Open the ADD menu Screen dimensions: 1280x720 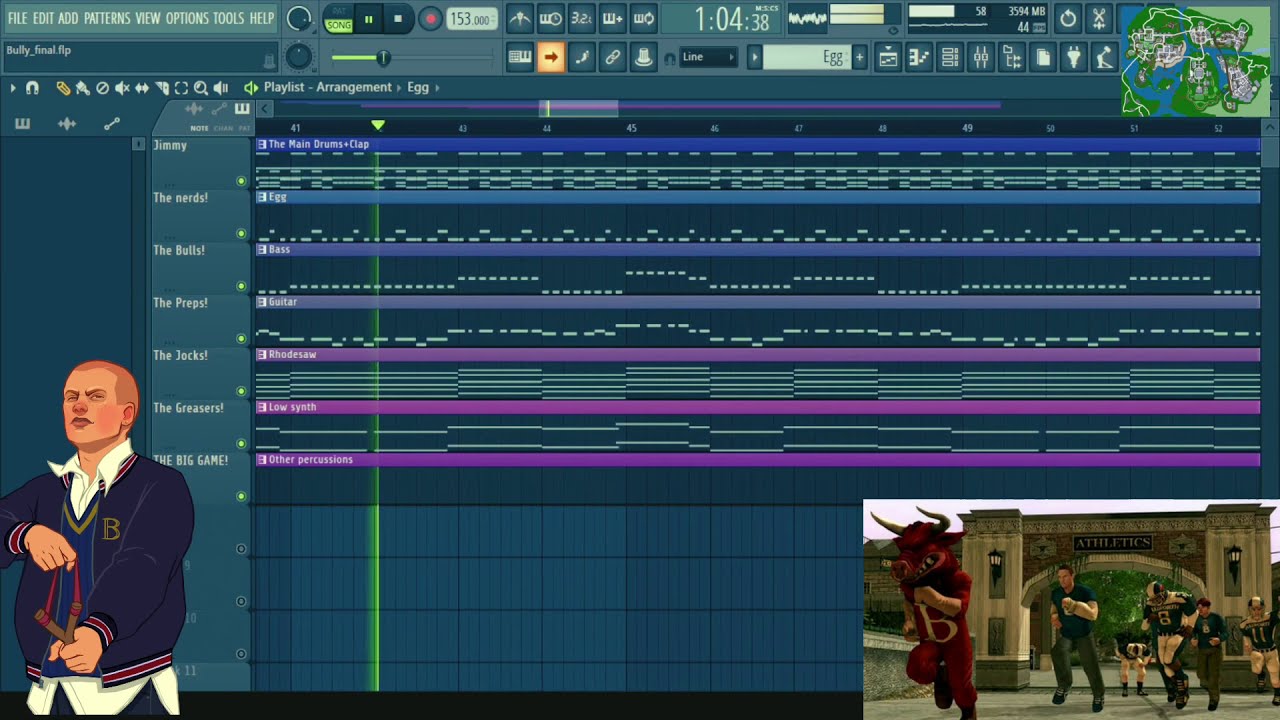coord(68,18)
